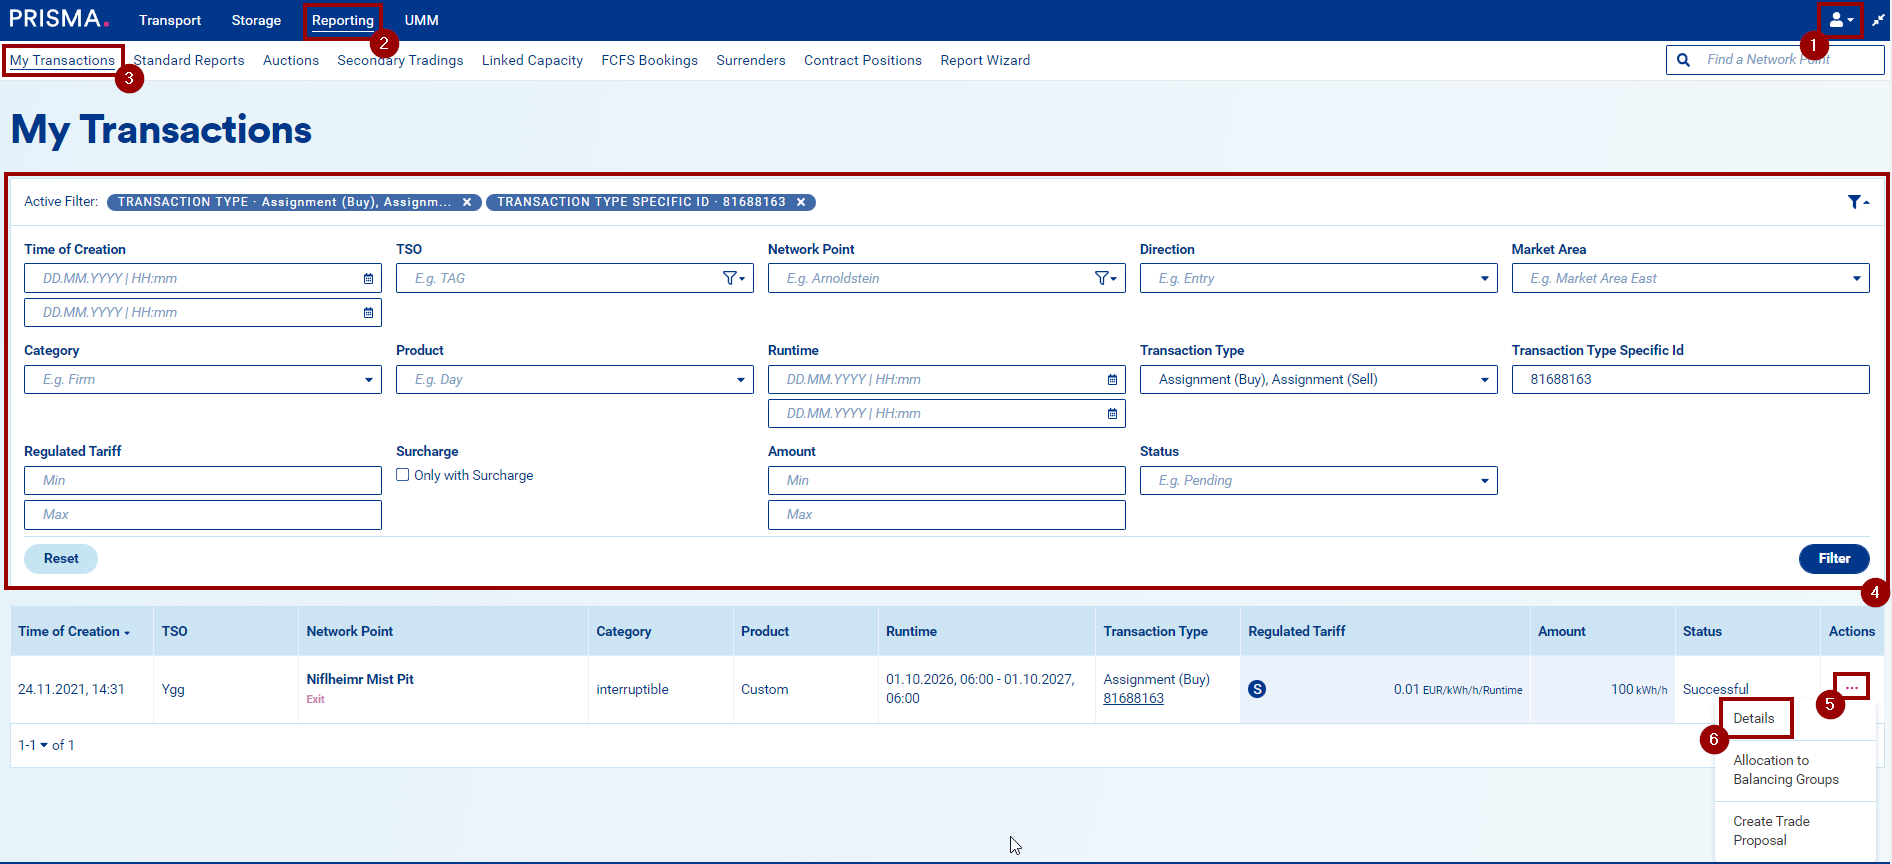Screen dimensions: 1892x864
Task: Open transaction ID 81688163 link
Action: 1133,699
